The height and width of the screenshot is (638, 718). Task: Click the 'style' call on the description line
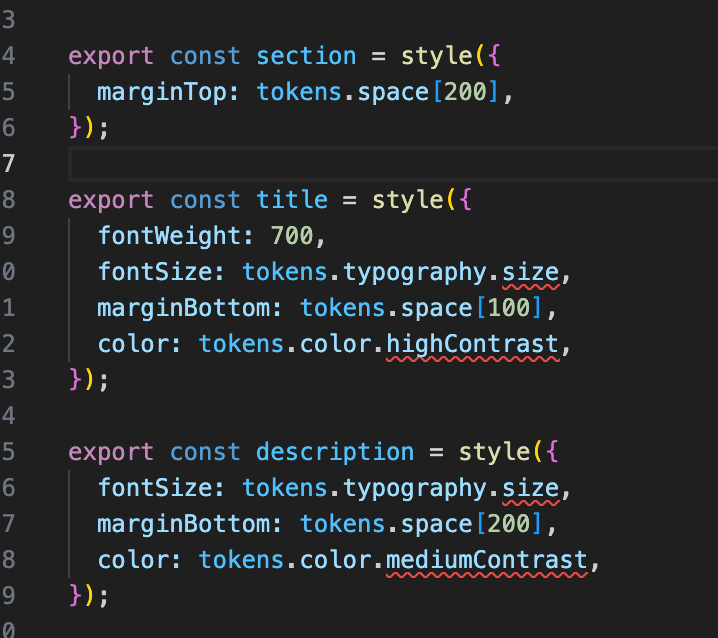494,453
